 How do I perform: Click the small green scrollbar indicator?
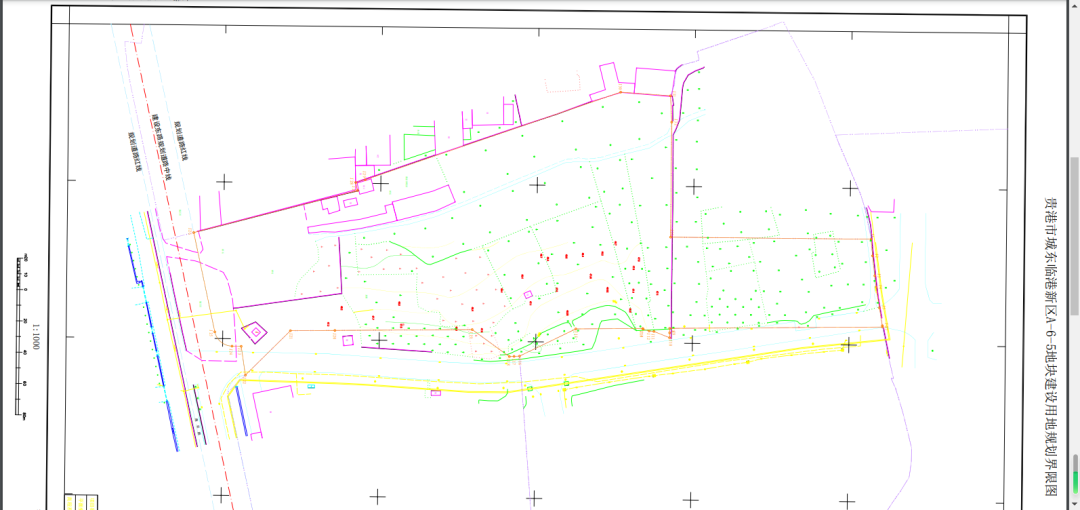[x=1075, y=482]
